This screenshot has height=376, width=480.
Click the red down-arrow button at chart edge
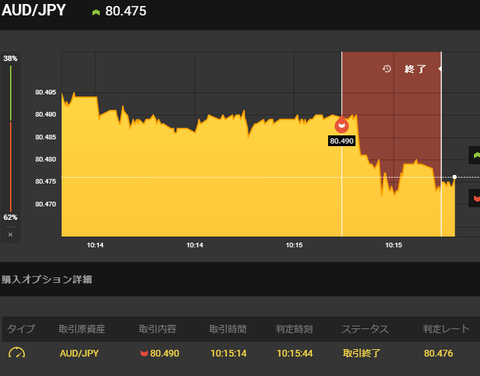coord(475,198)
